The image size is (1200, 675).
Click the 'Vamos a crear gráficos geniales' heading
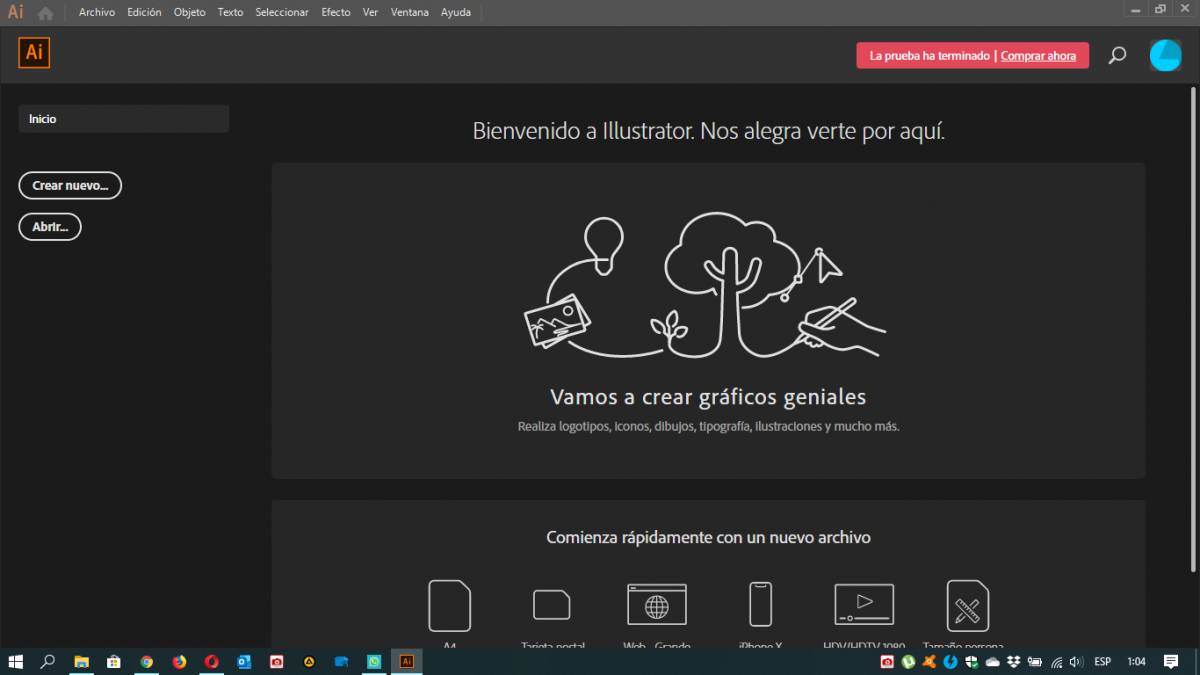(x=708, y=397)
